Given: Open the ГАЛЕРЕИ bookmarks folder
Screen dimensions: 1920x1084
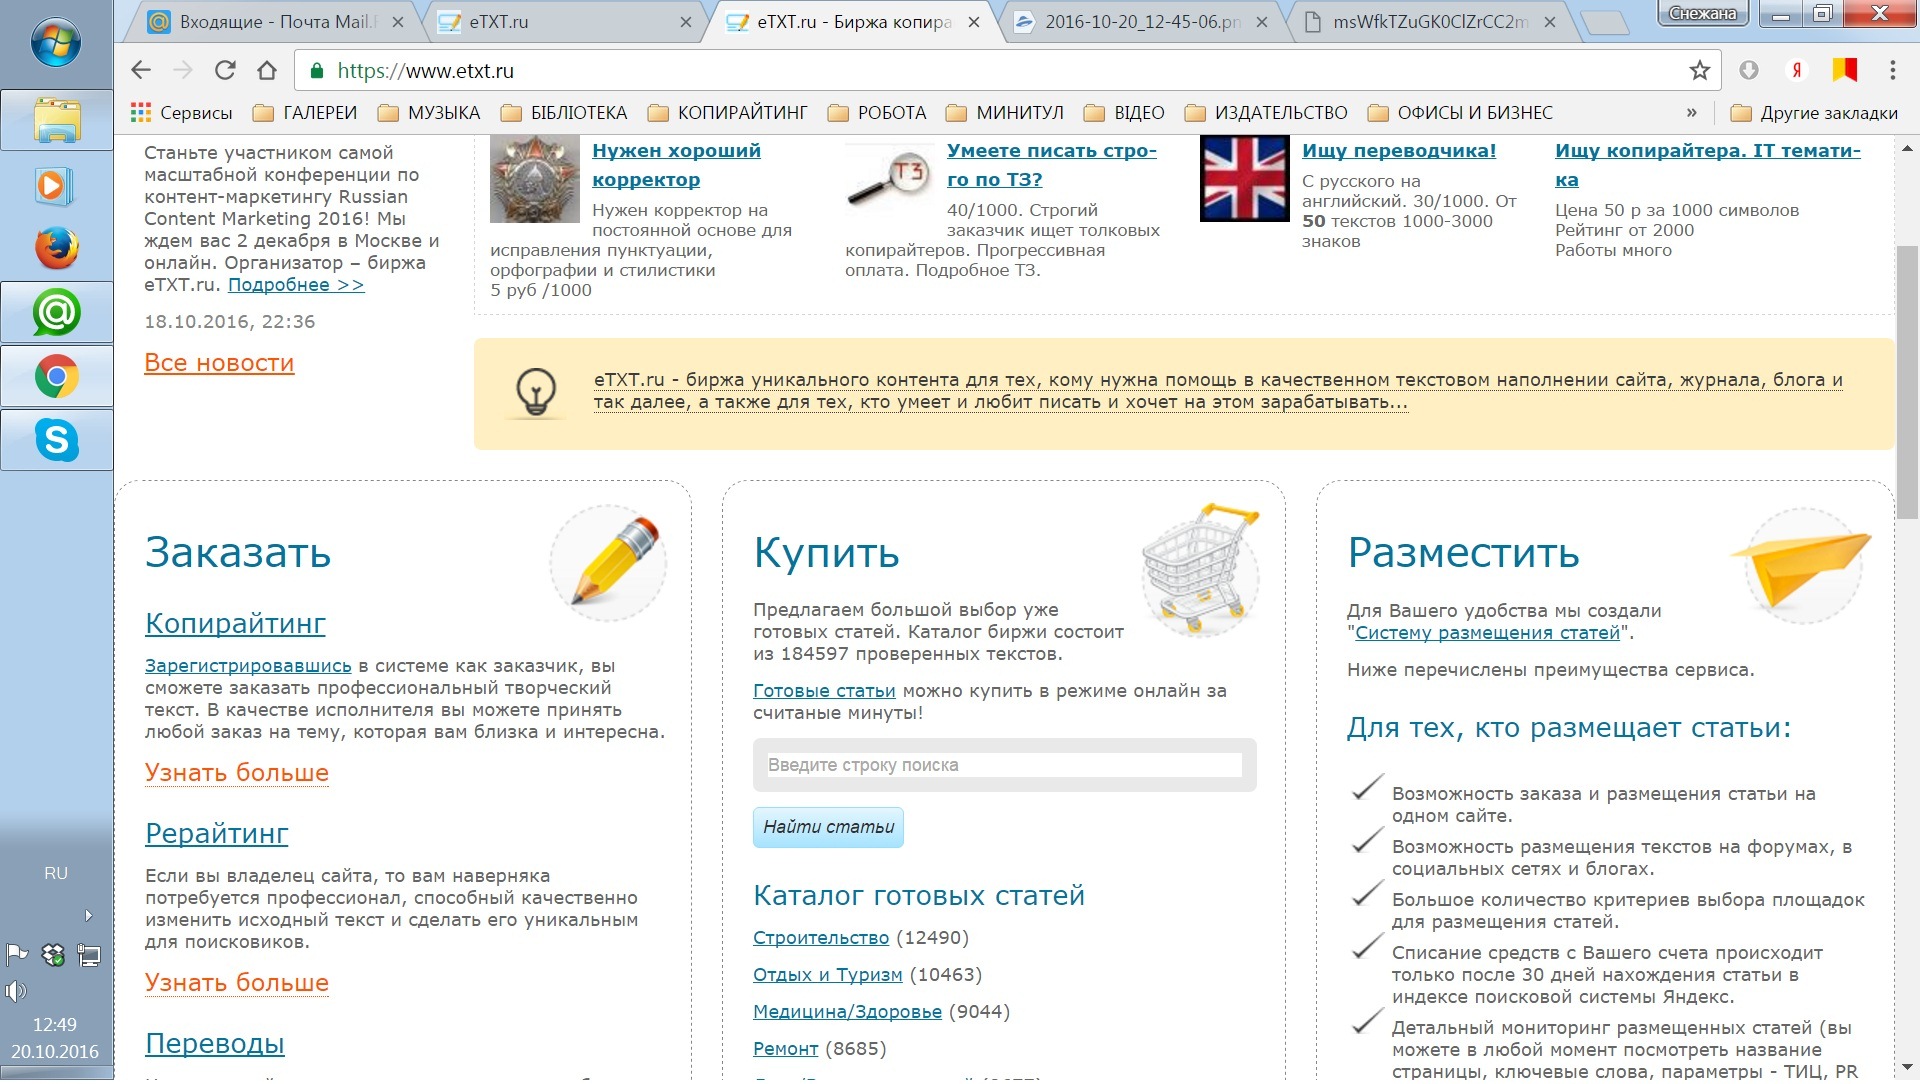Looking at the screenshot, I should pyautogui.click(x=305, y=113).
